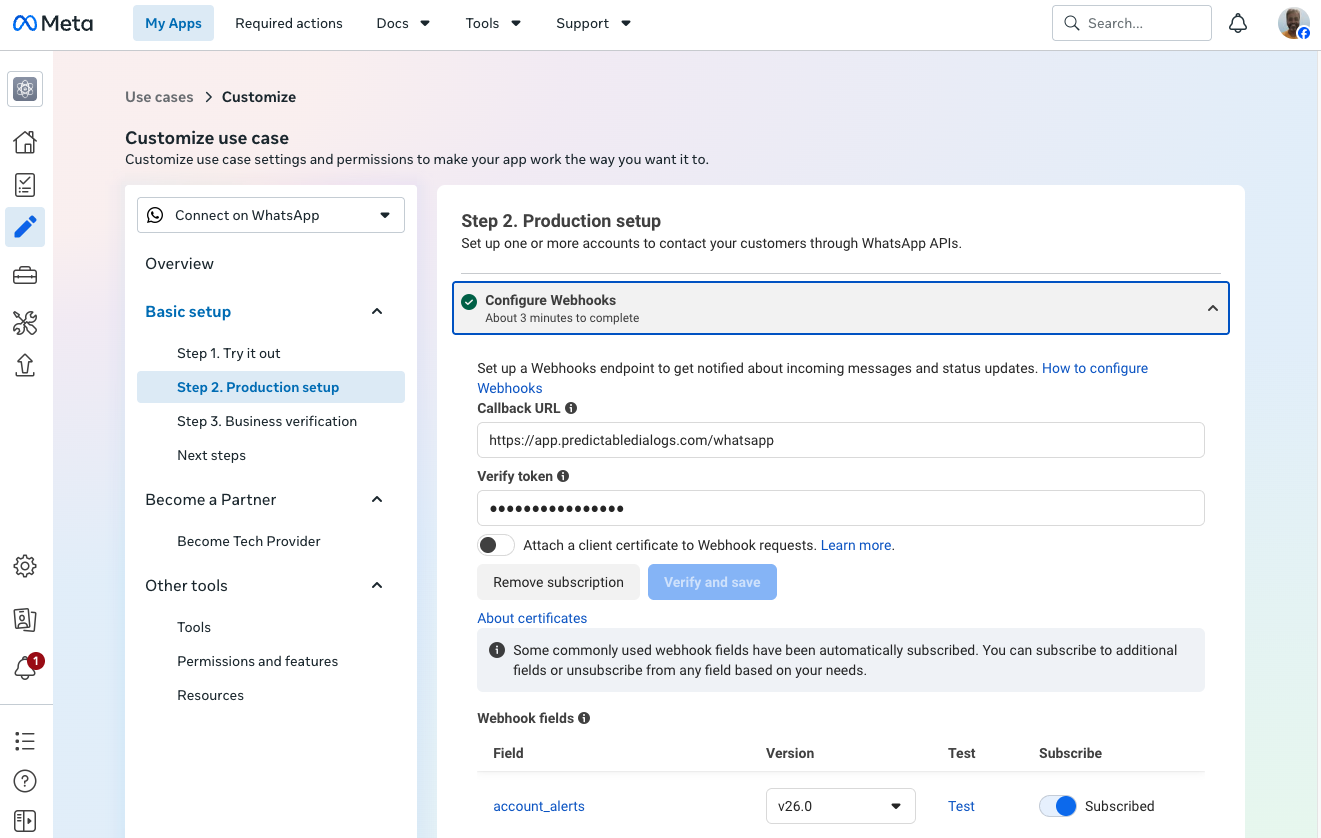Open the About certificates link
This screenshot has height=838, width=1321.
click(532, 618)
